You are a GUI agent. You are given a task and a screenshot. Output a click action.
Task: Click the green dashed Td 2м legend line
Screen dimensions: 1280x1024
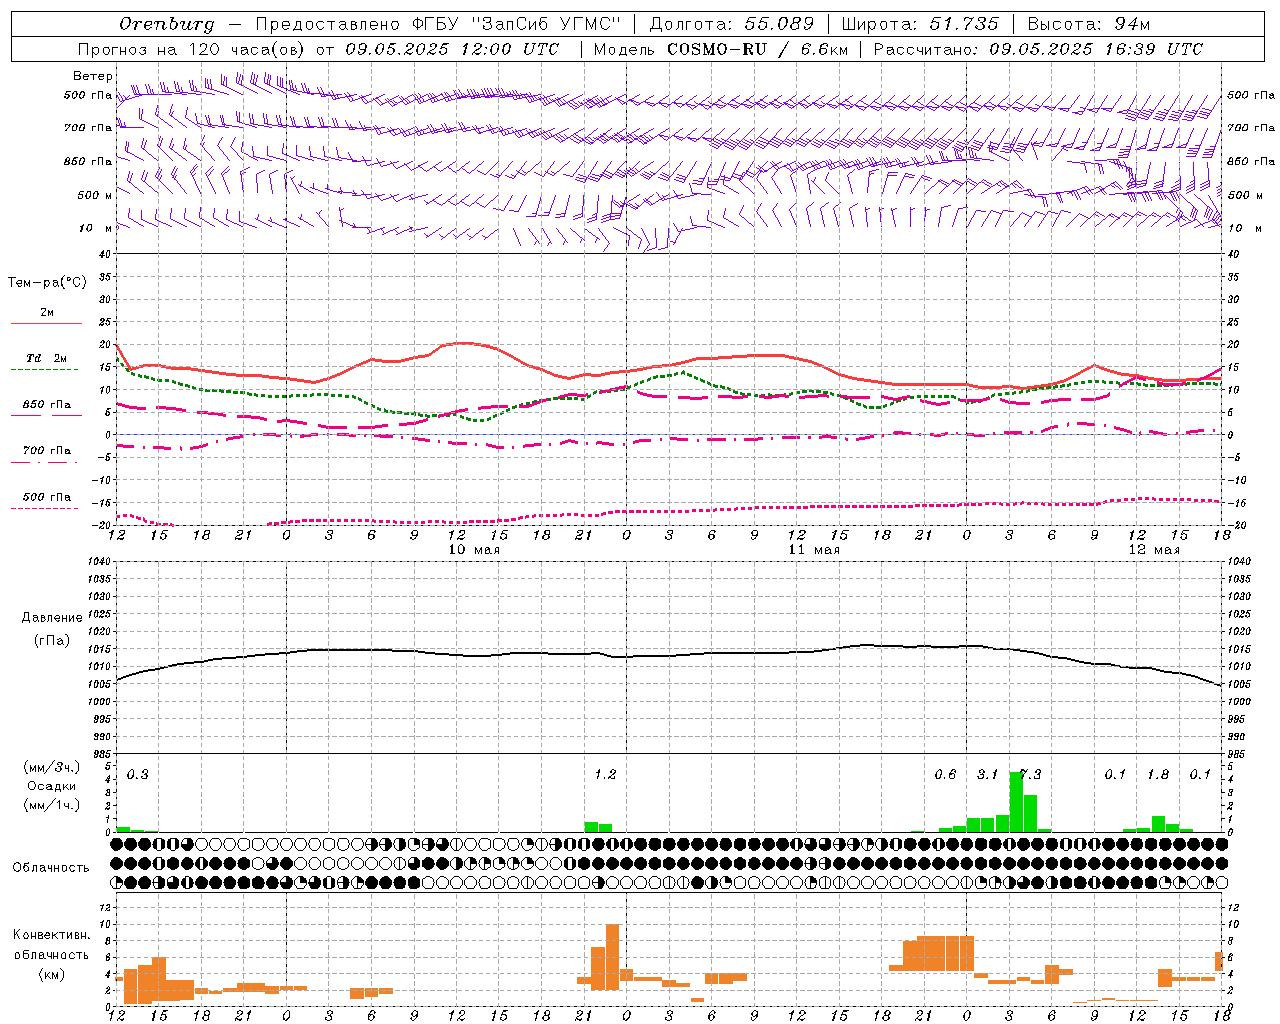coord(44,369)
